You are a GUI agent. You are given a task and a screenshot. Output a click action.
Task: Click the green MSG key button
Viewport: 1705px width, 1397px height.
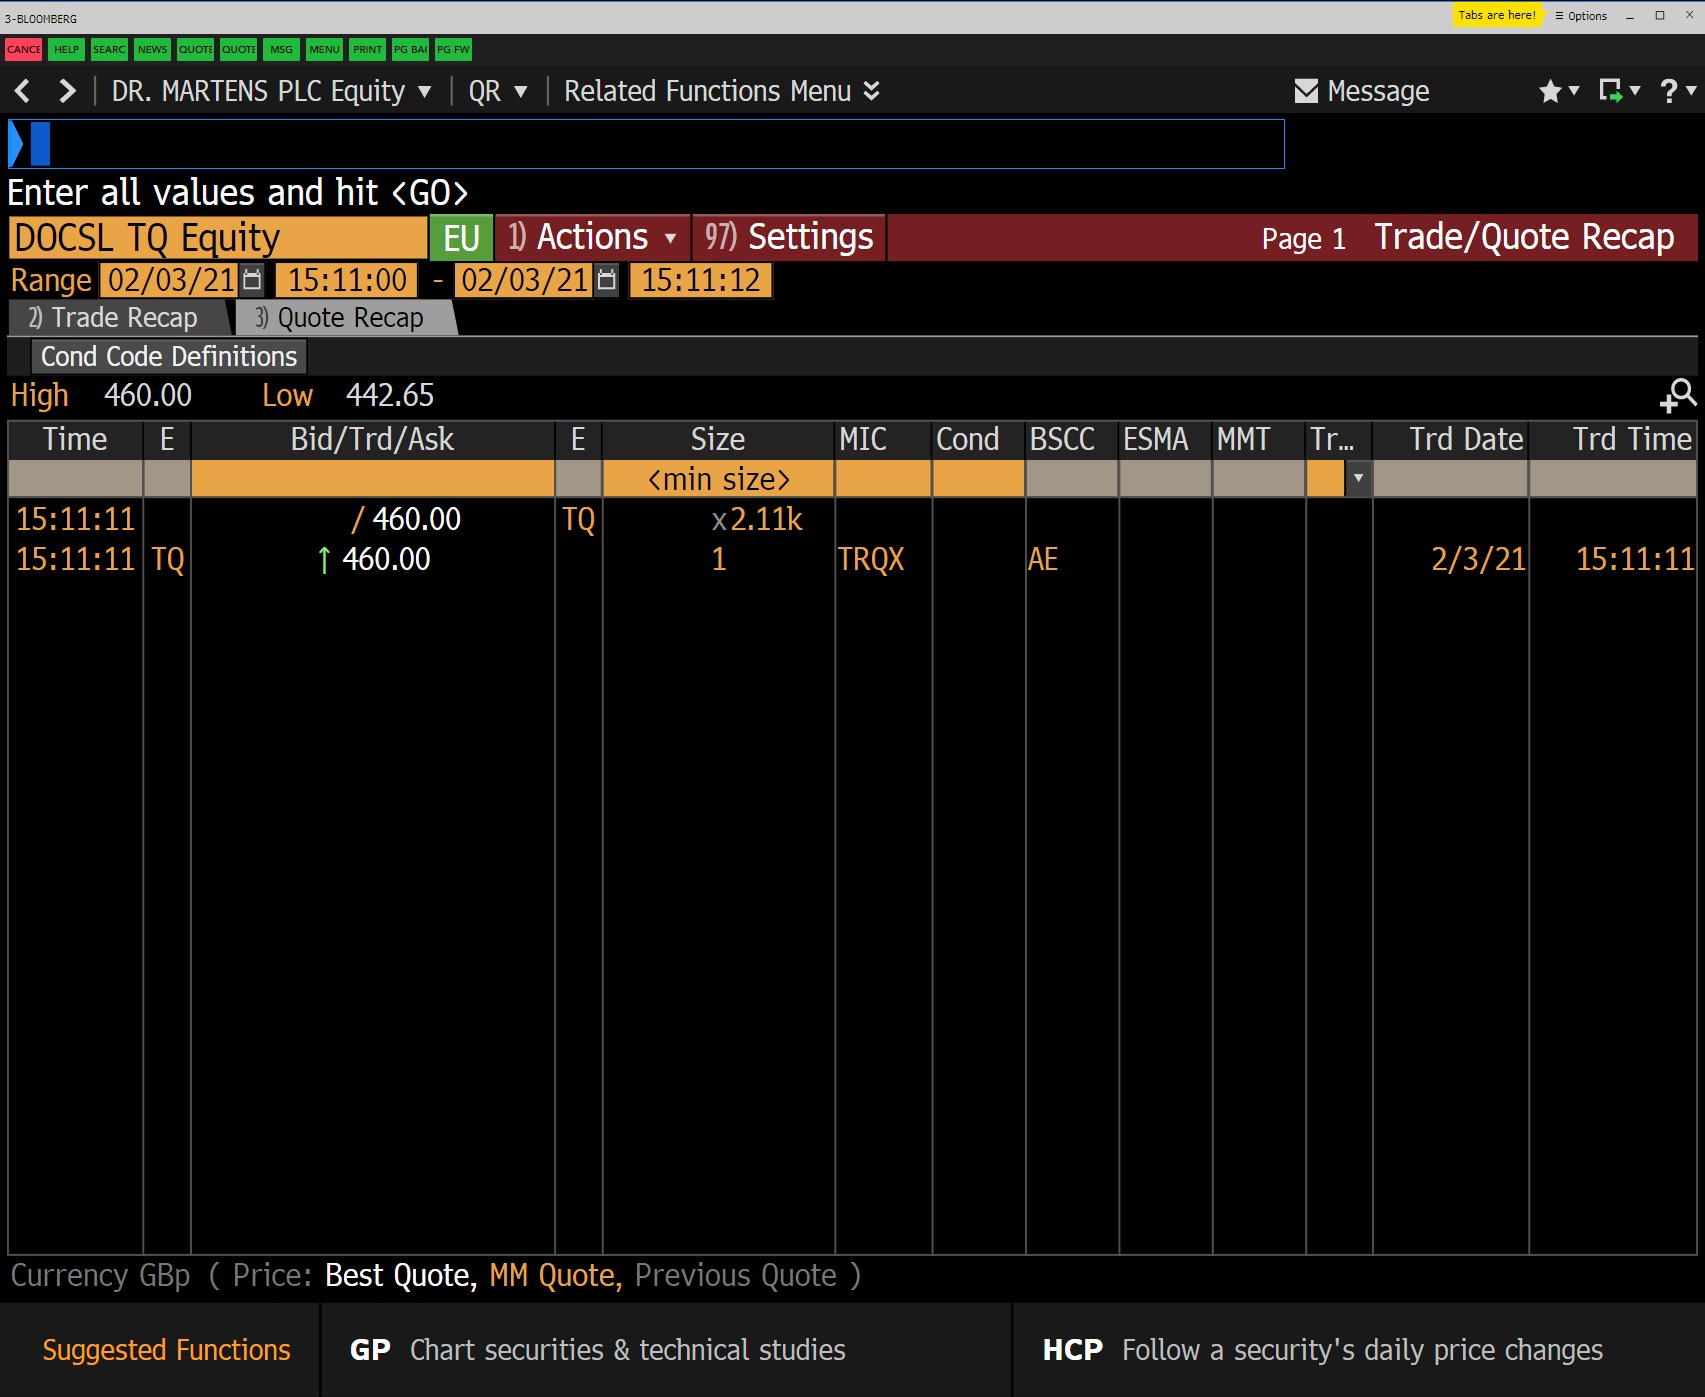[x=281, y=49]
